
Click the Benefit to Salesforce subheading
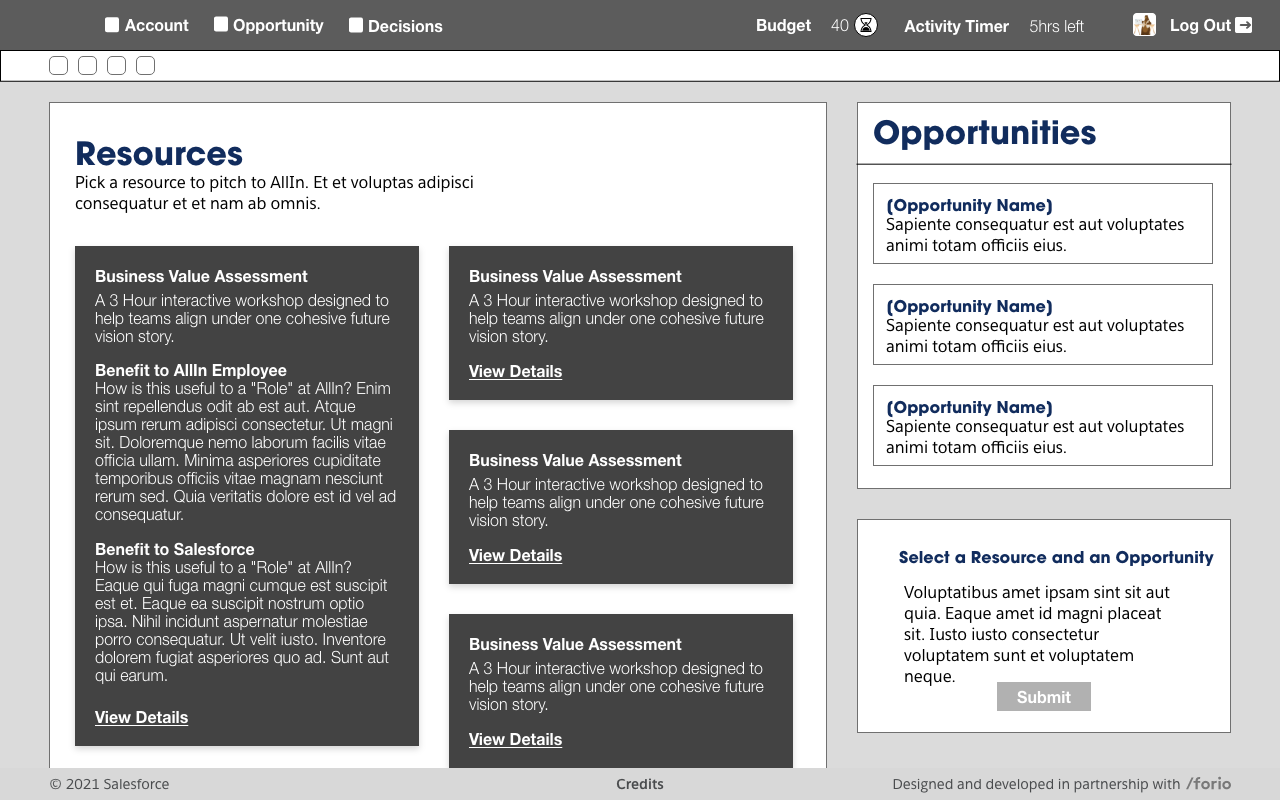[x=175, y=549]
